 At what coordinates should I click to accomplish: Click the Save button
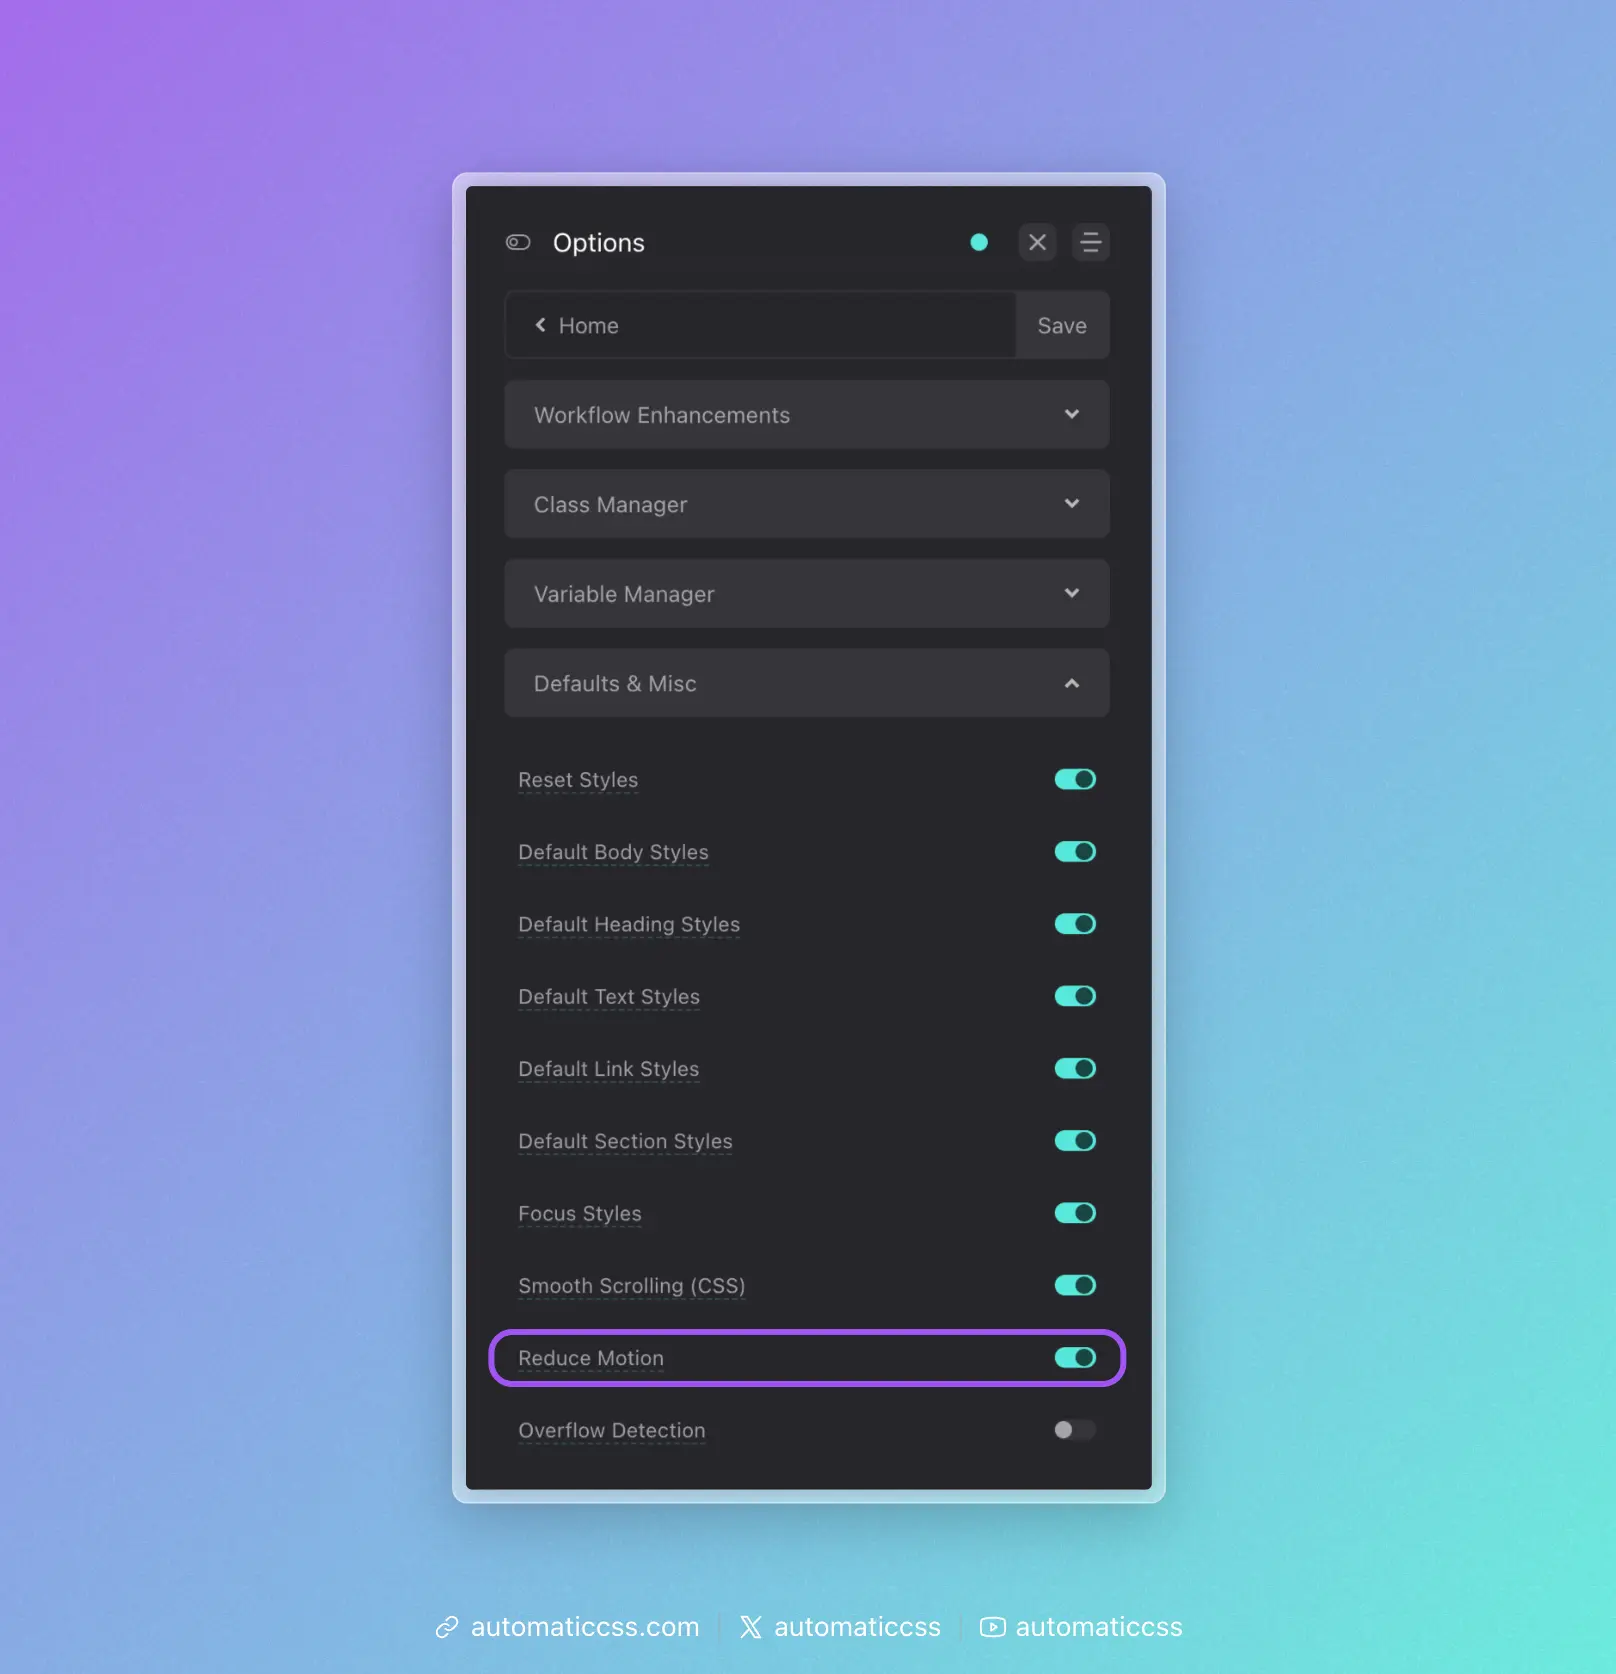click(x=1061, y=324)
